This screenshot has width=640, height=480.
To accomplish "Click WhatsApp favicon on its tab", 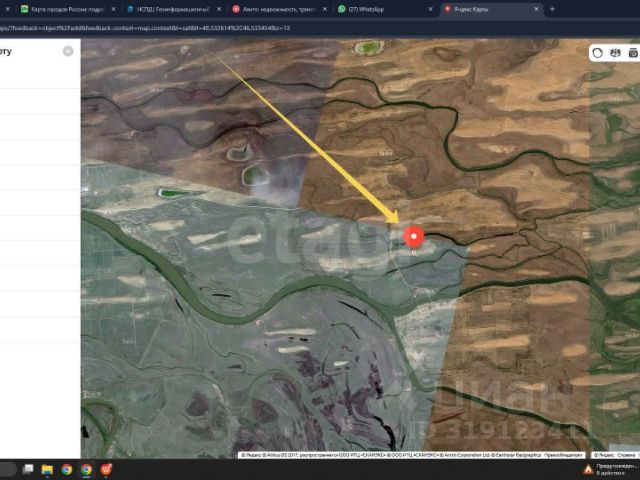I will point(342,9).
